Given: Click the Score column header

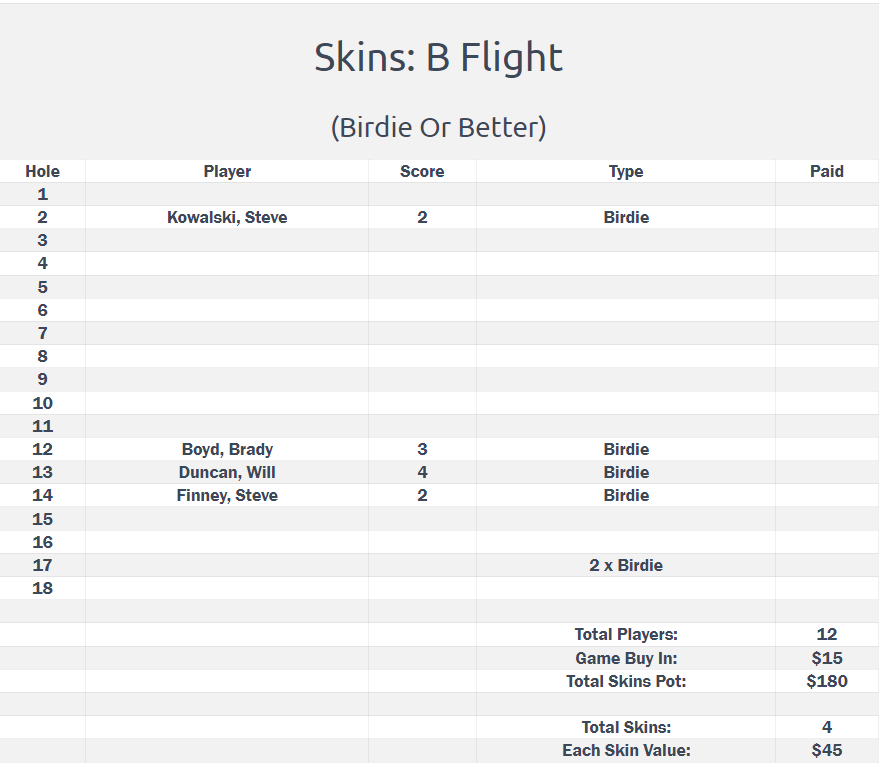Looking at the screenshot, I should pos(422,172).
